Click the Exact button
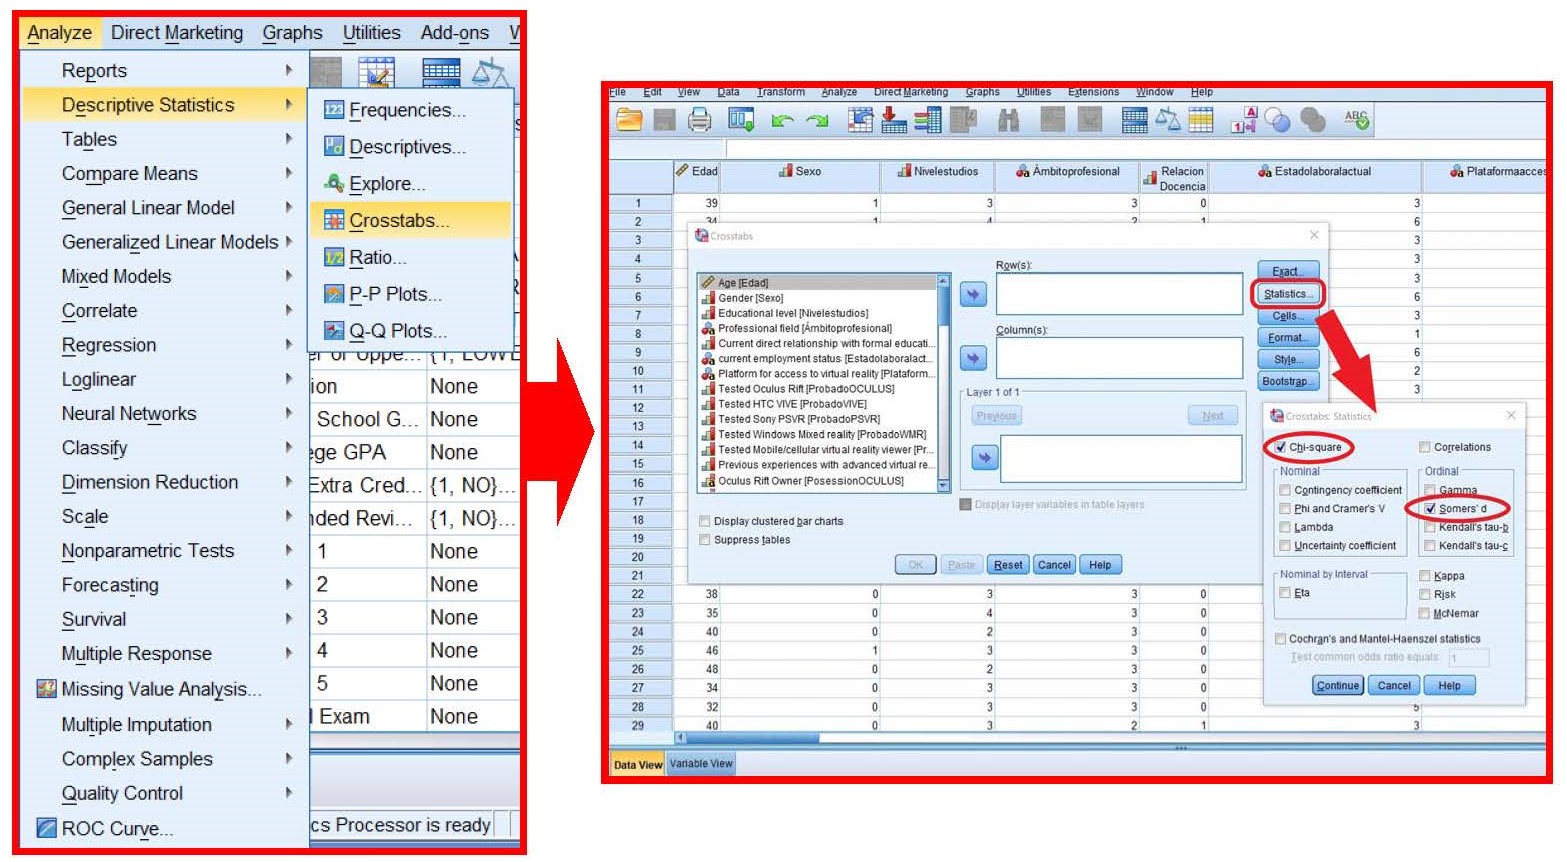The image size is (1567, 862). pyautogui.click(x=1288, y=272)
